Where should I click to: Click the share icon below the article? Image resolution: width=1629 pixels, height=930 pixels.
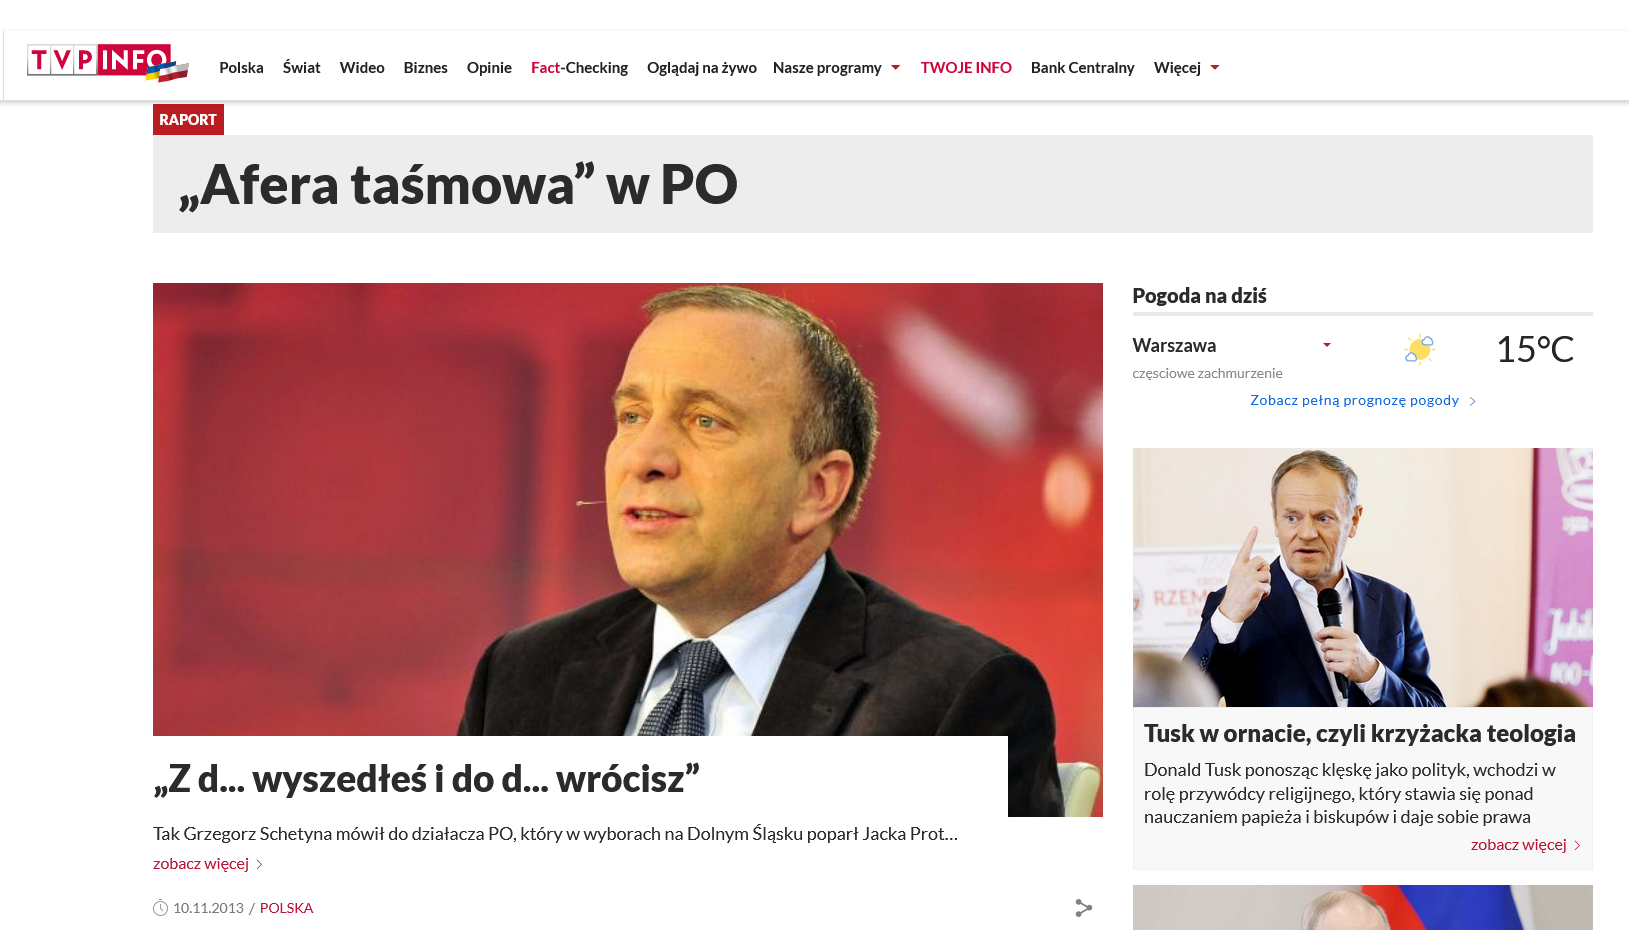[1083, 908]
